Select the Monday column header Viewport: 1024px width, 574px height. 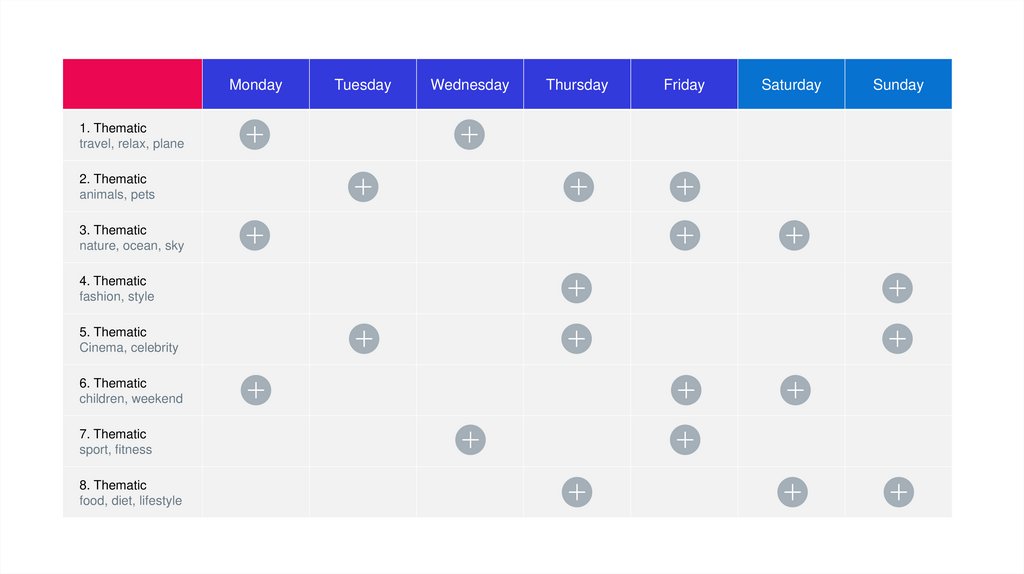256,85
